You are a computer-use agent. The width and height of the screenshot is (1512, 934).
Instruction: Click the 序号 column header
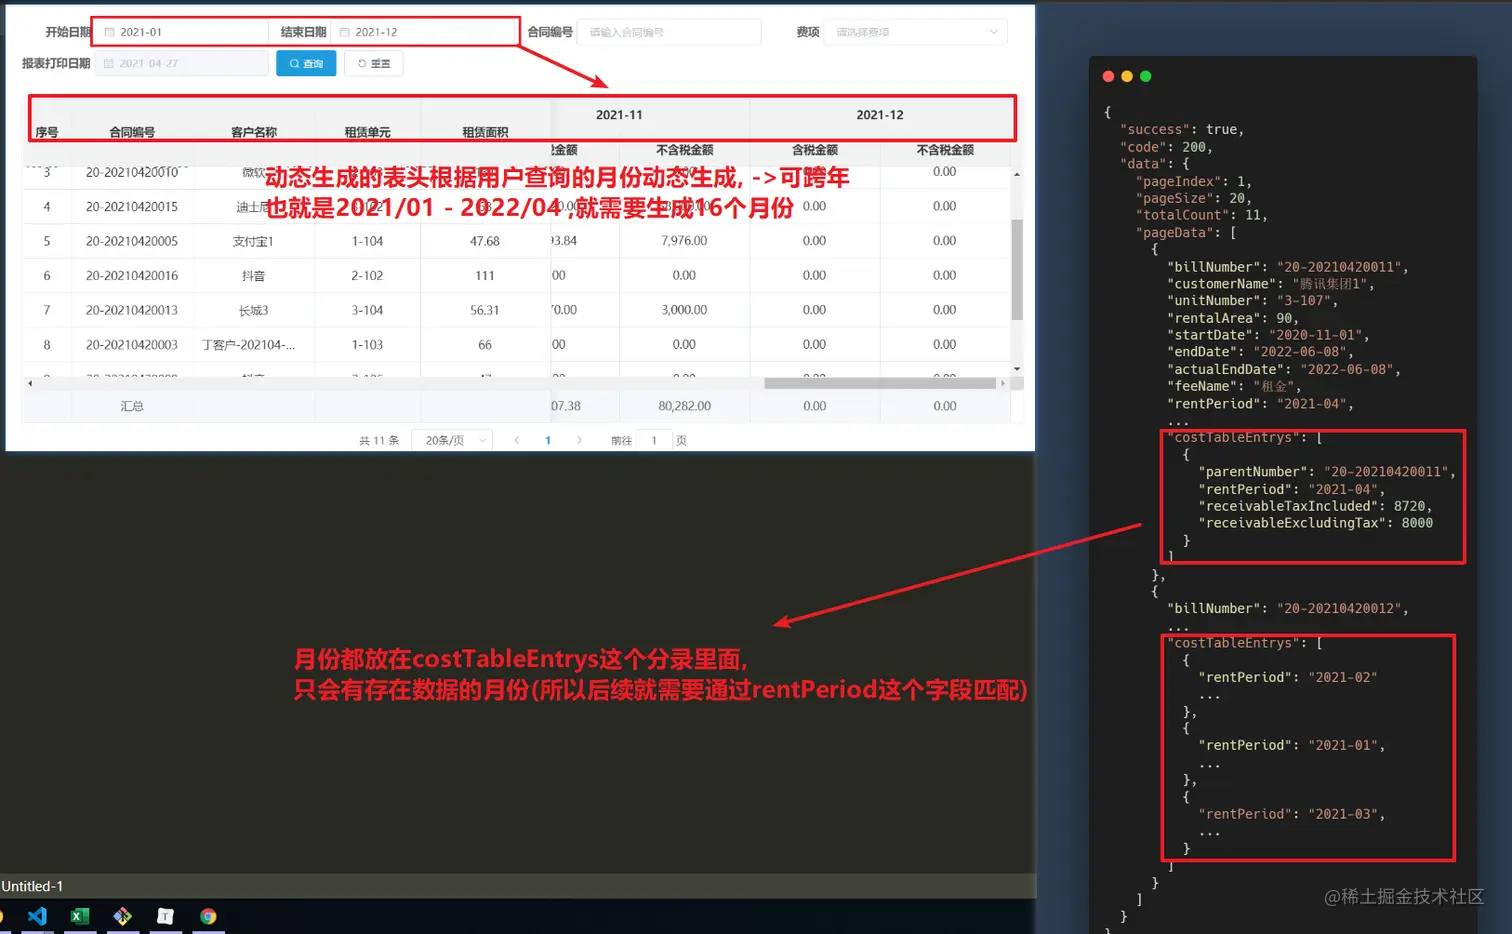pos(47,132)
